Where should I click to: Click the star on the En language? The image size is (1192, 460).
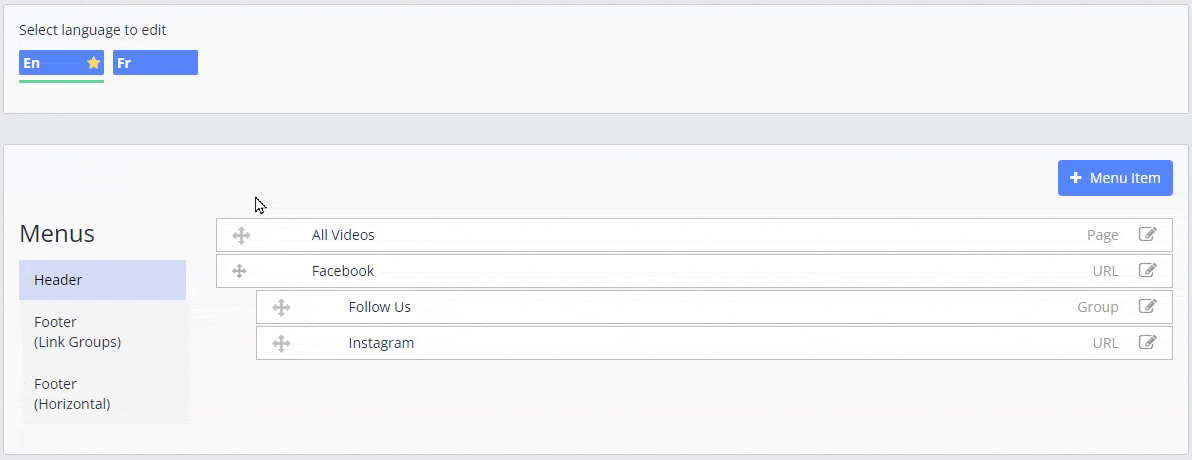pyautogui.click(x=94, y=63)
